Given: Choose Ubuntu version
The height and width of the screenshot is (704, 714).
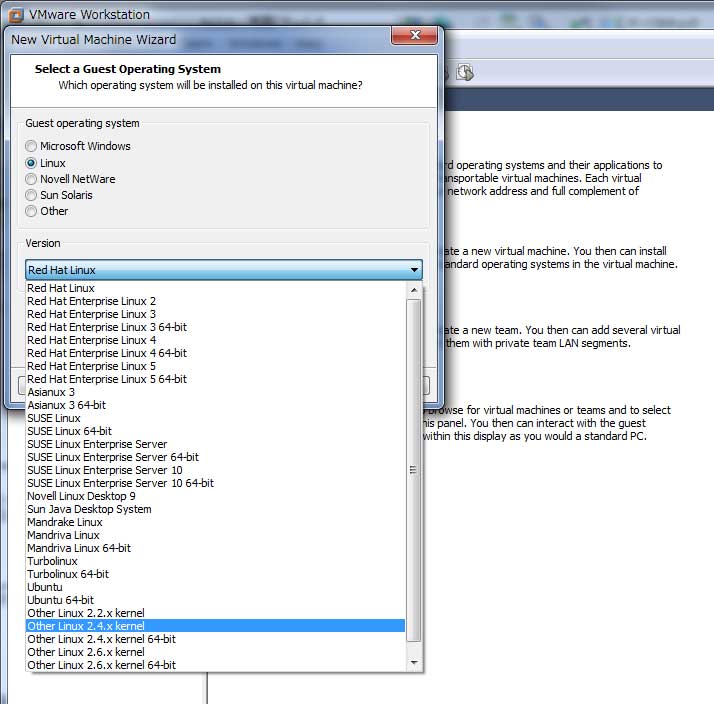Looking at the screenshot, I should 215,587.
